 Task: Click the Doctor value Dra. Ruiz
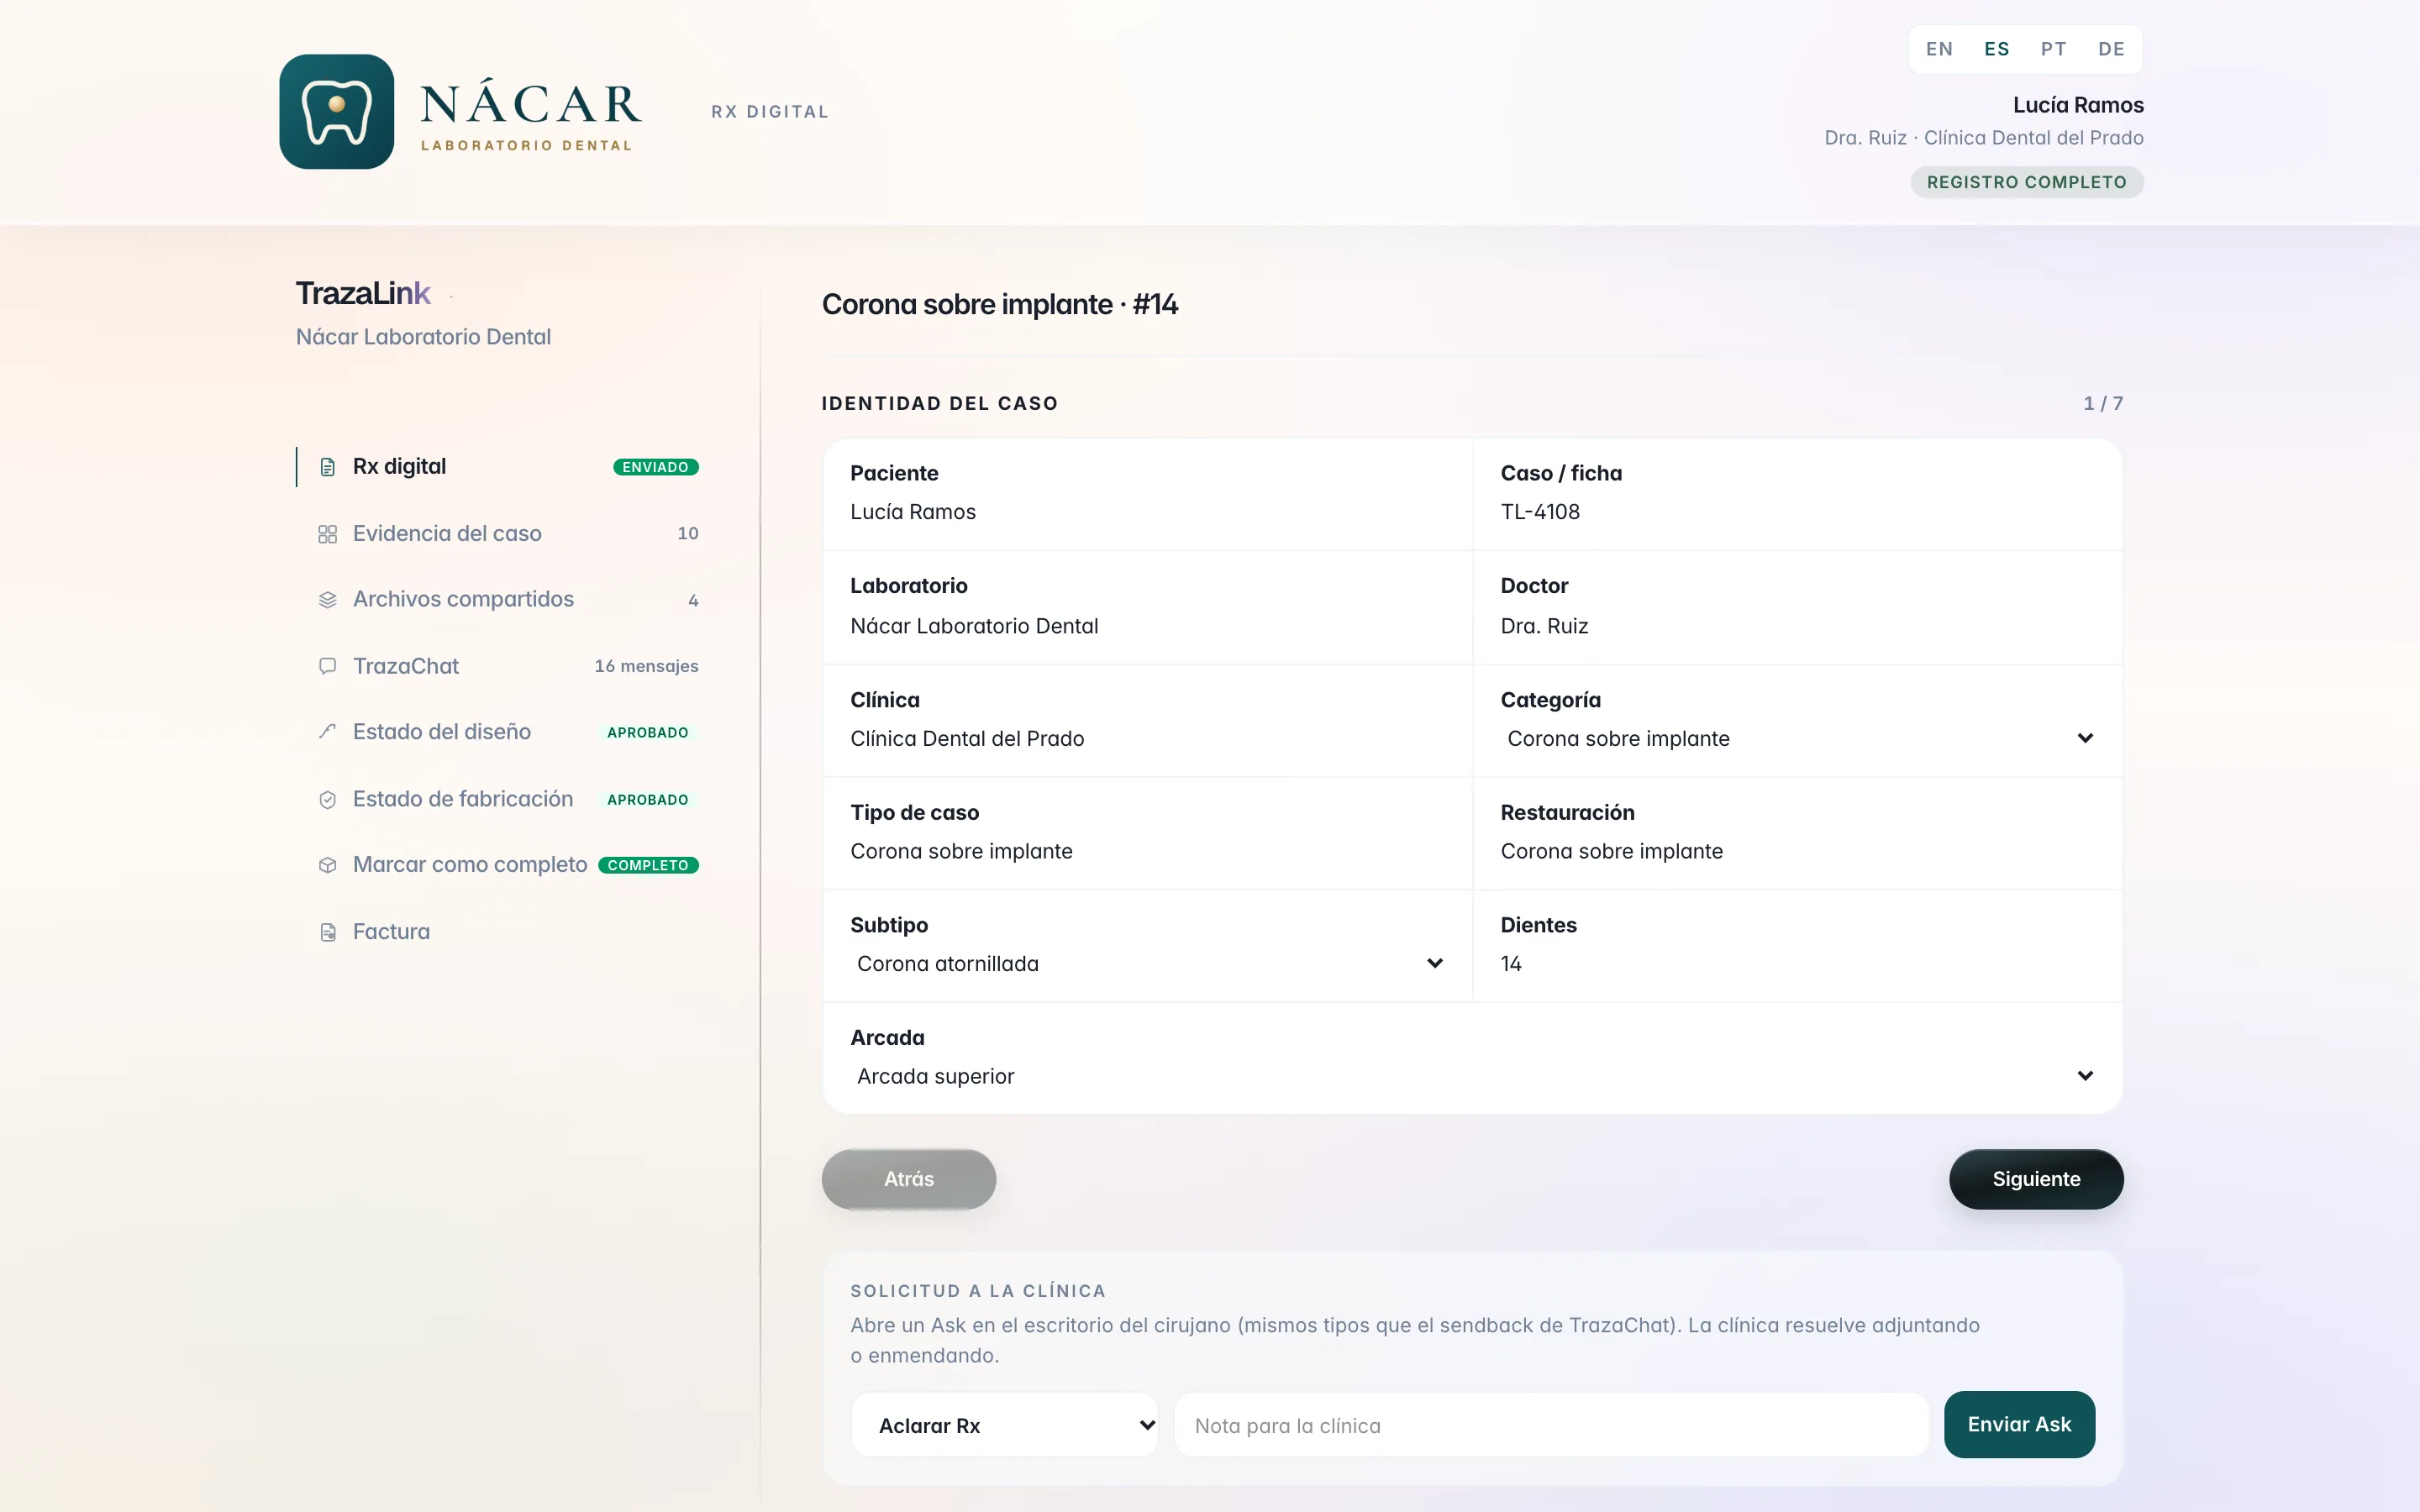point(1544,626)
